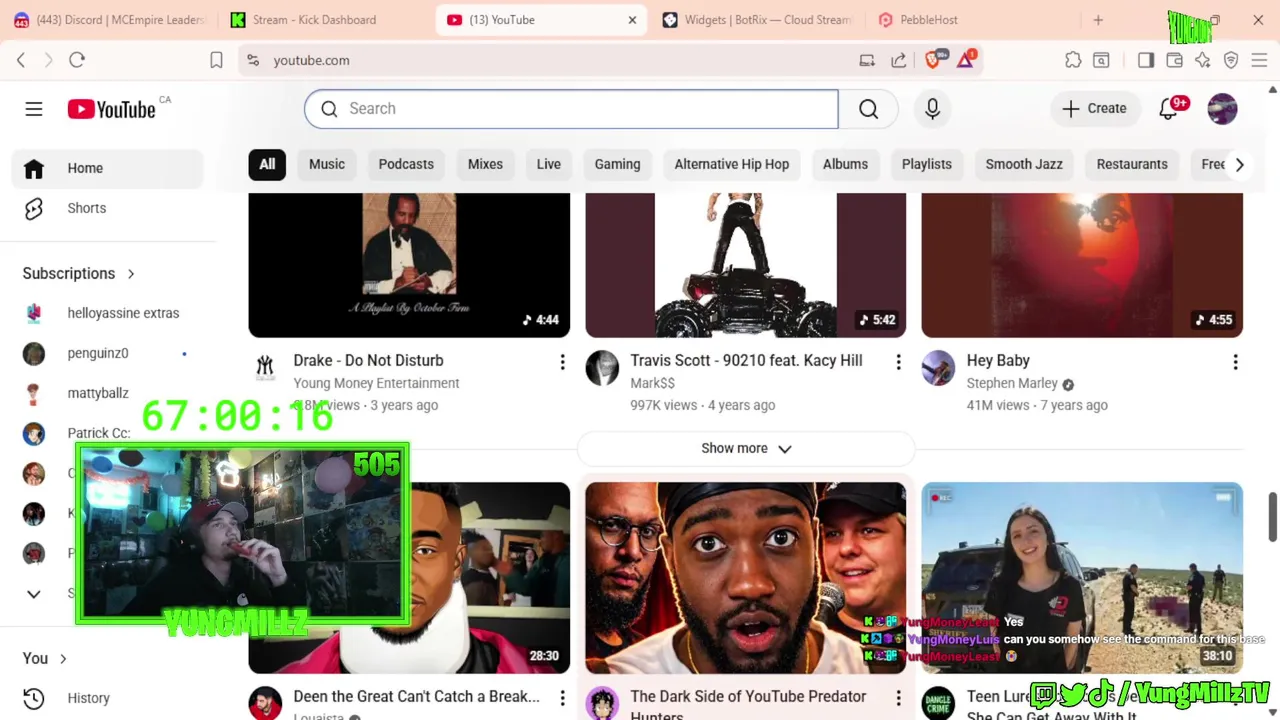This screenshot has height=720, width=1280.
Task: Open Young Money Entertainment channel link
Action: click(376, 383)
